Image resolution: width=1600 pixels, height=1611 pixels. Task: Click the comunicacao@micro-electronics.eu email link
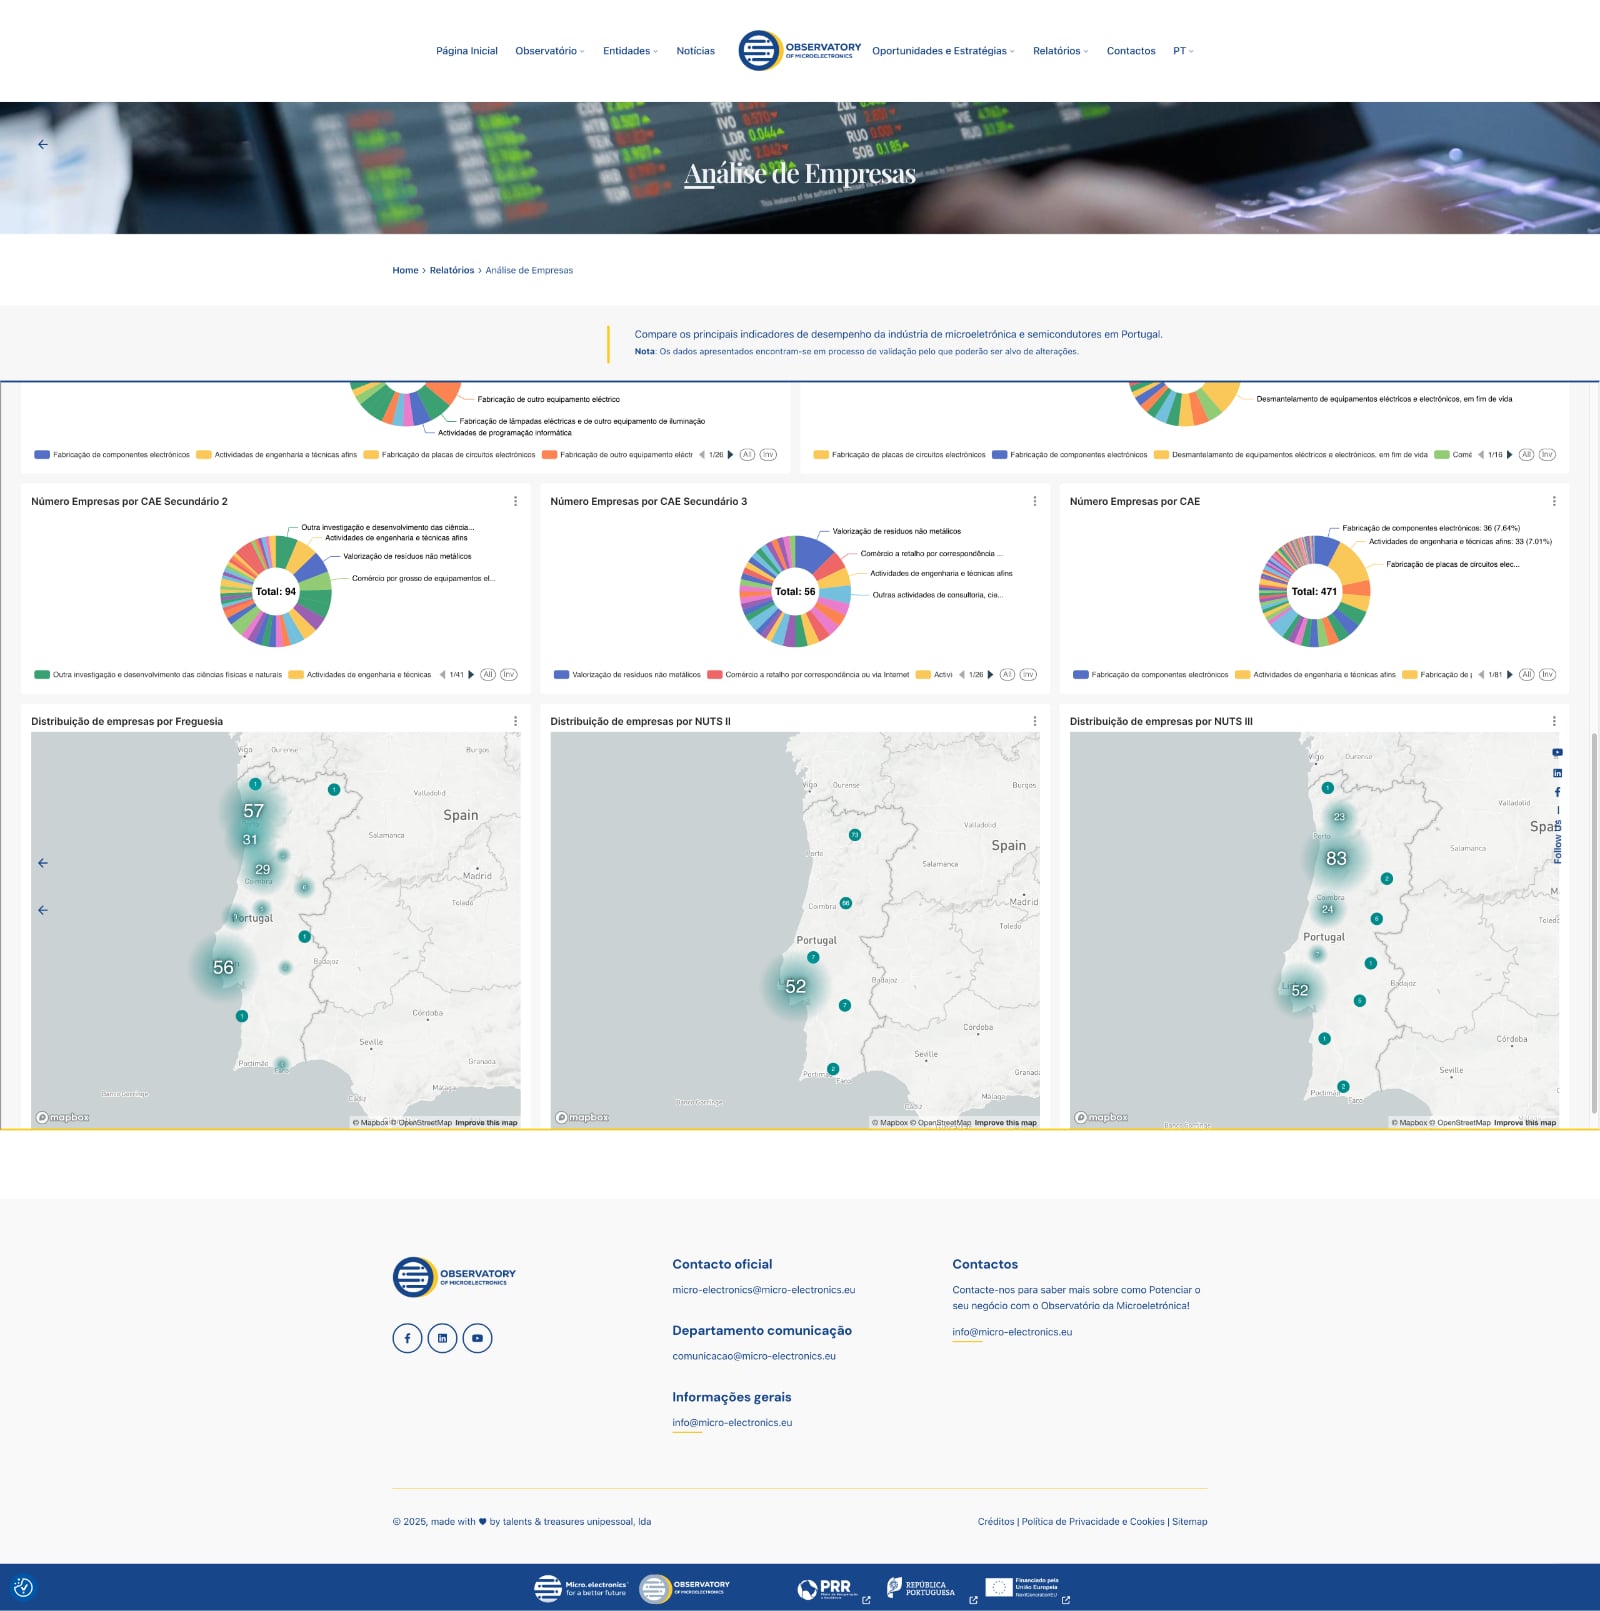(x=753, y=1356)
